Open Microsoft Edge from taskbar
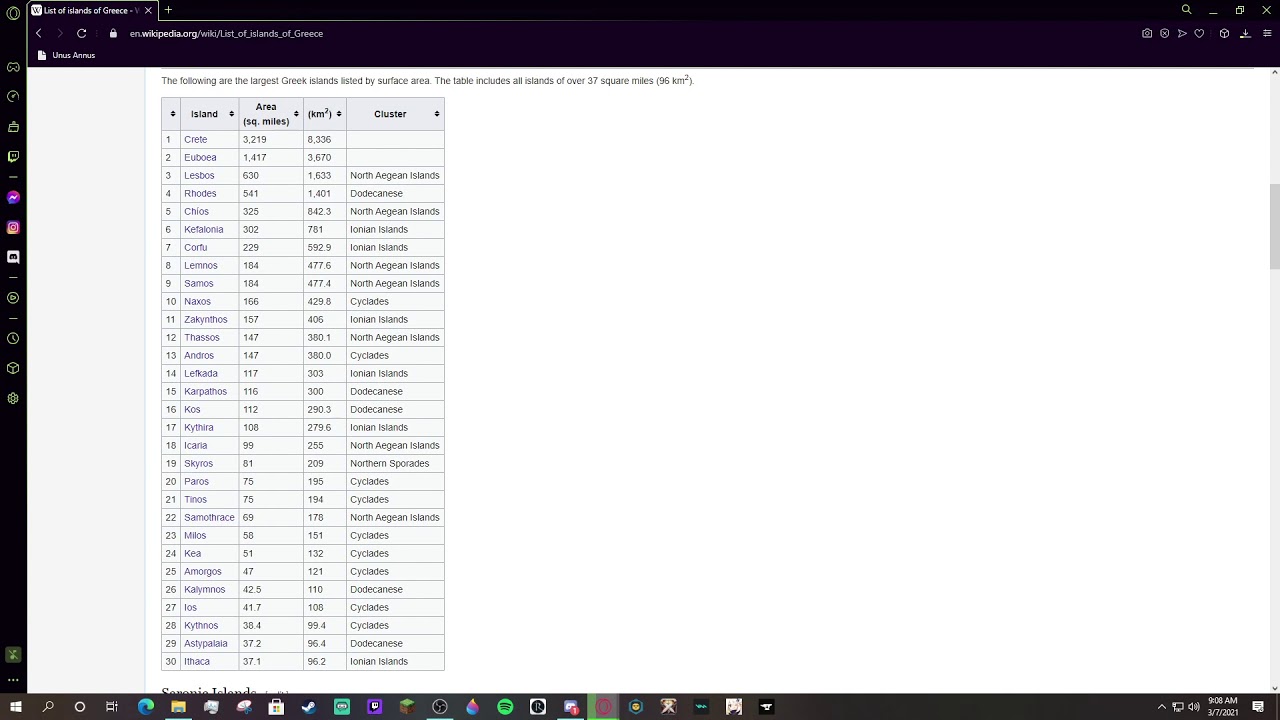Viewport: 1280px width, 720px height. pos(146,707)
